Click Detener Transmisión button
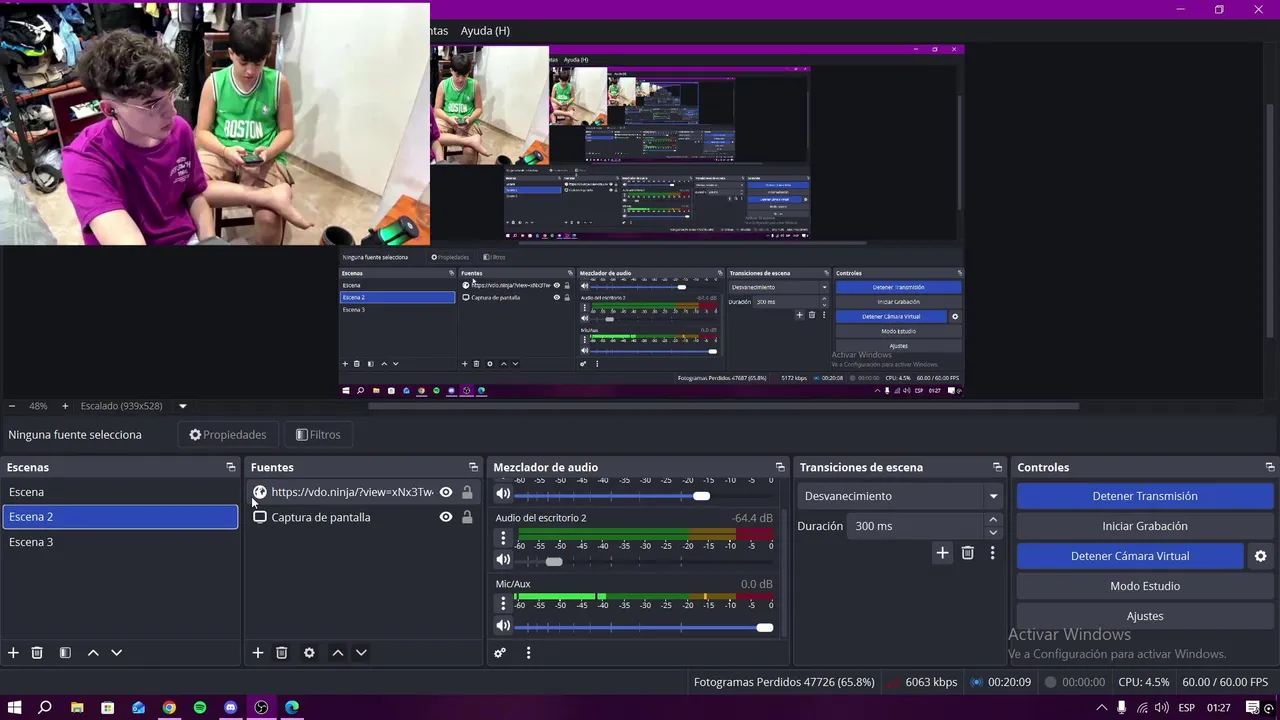Screen dimensions: 1280x720 1145,496
